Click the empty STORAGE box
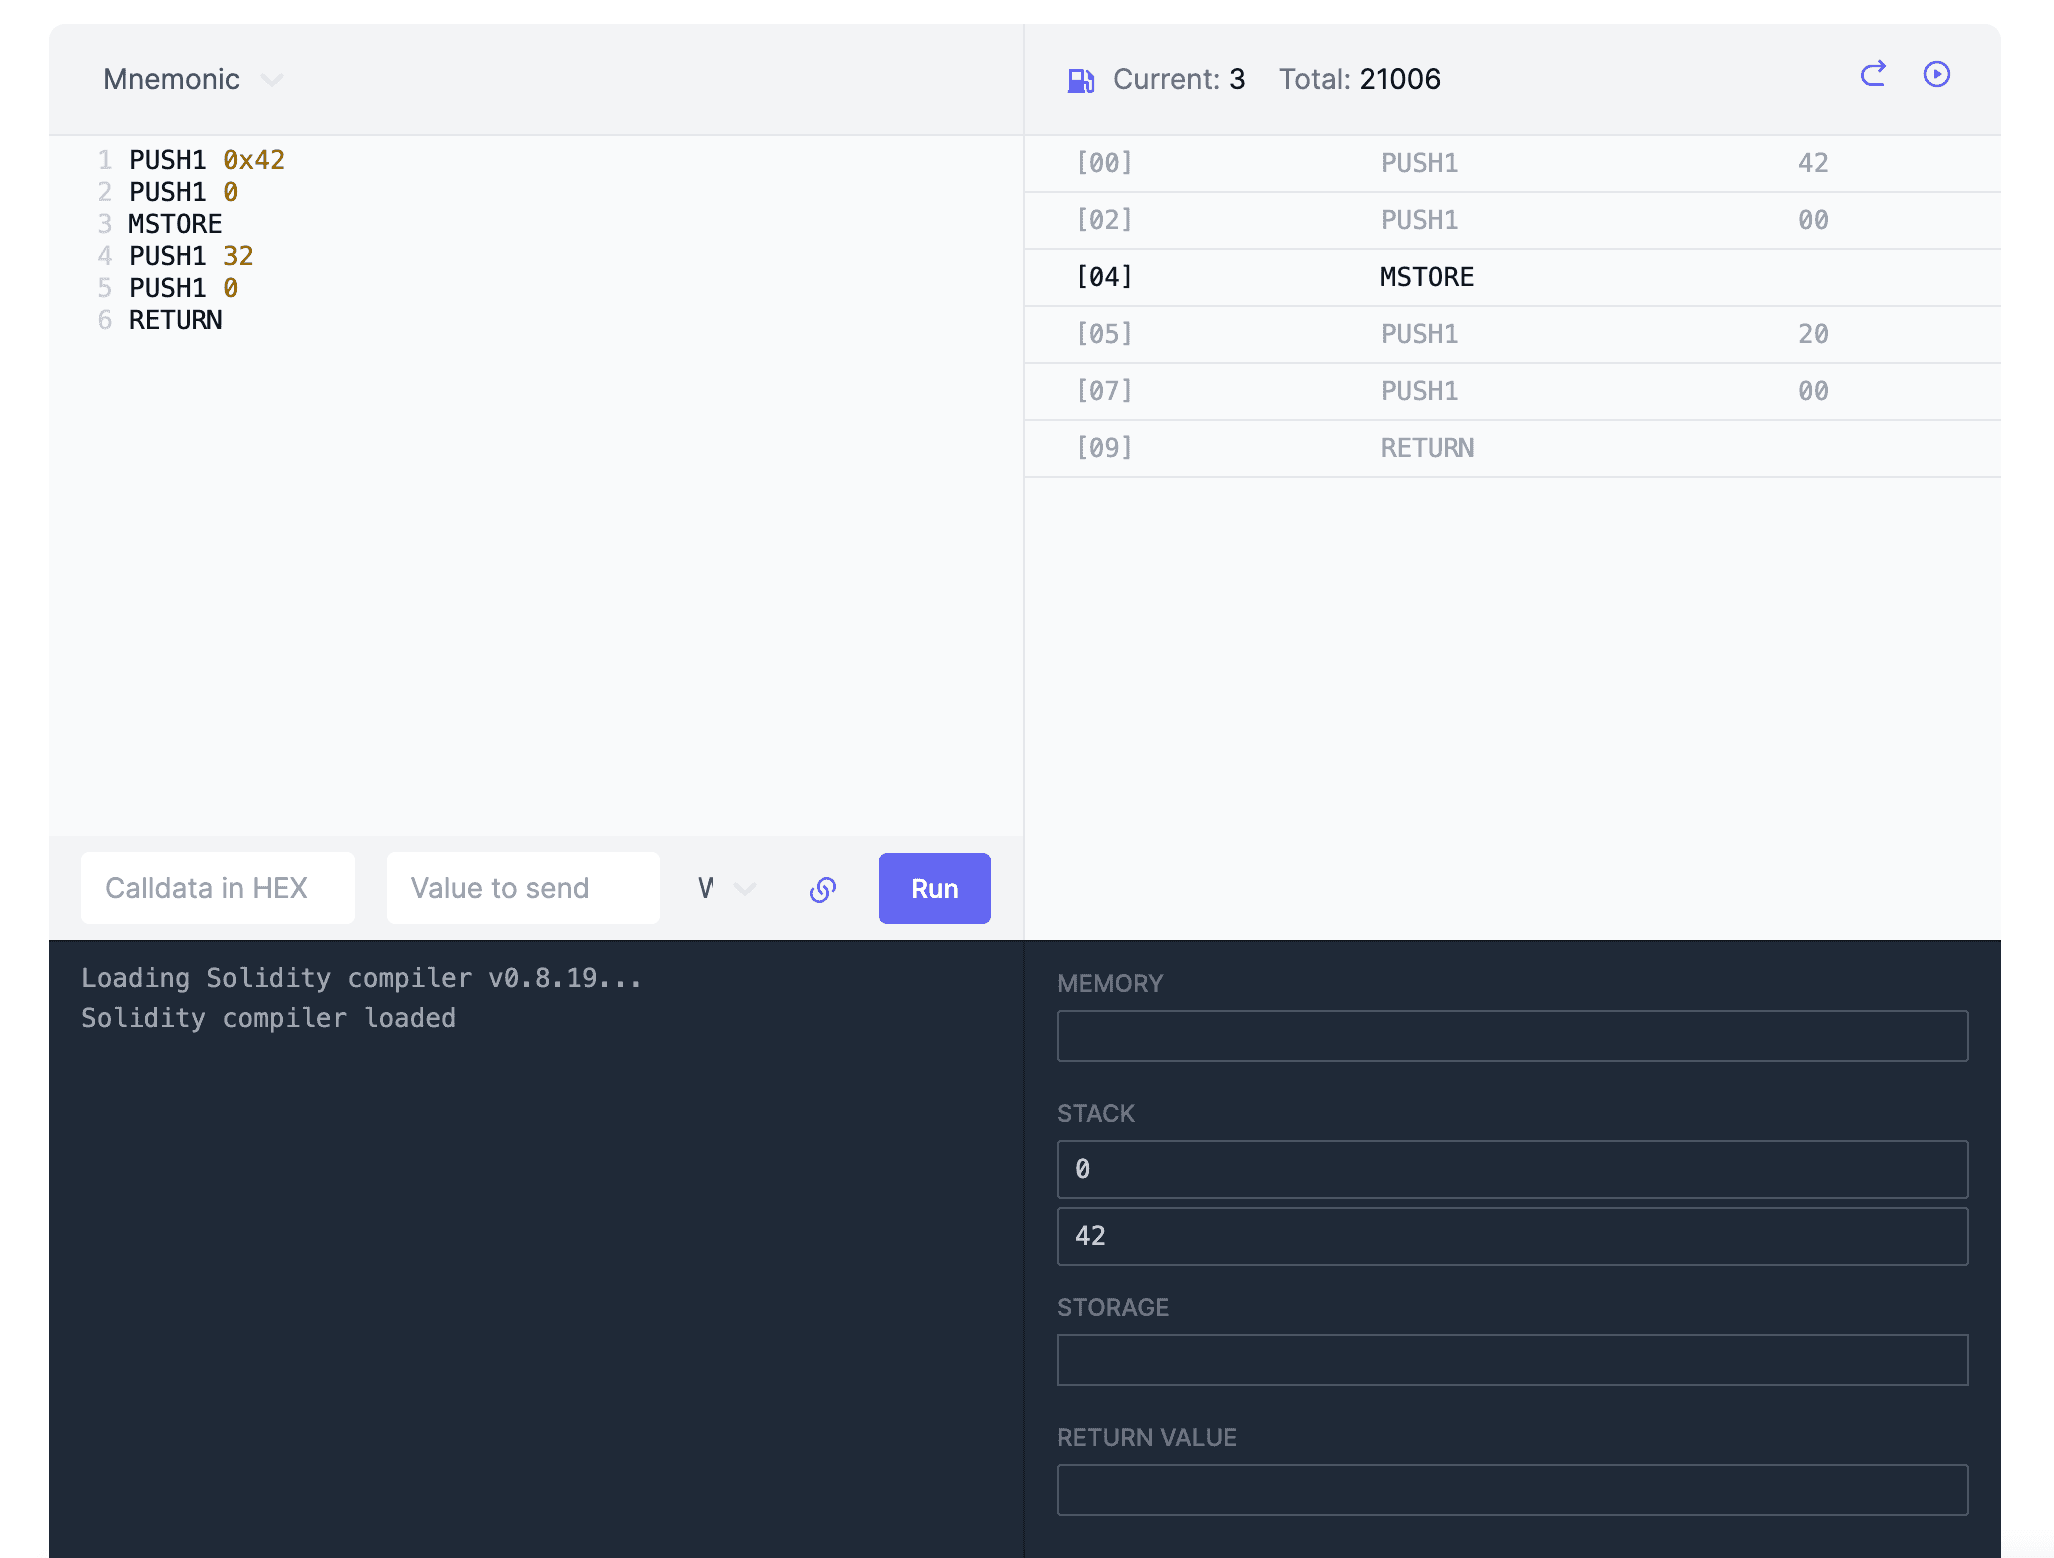This screenshot has height=1558, width=2054. [x=1512, y=1360]
